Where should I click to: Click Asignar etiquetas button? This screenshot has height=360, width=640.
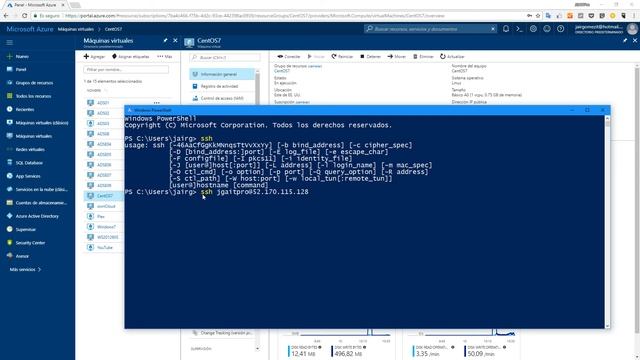[131, 56]
